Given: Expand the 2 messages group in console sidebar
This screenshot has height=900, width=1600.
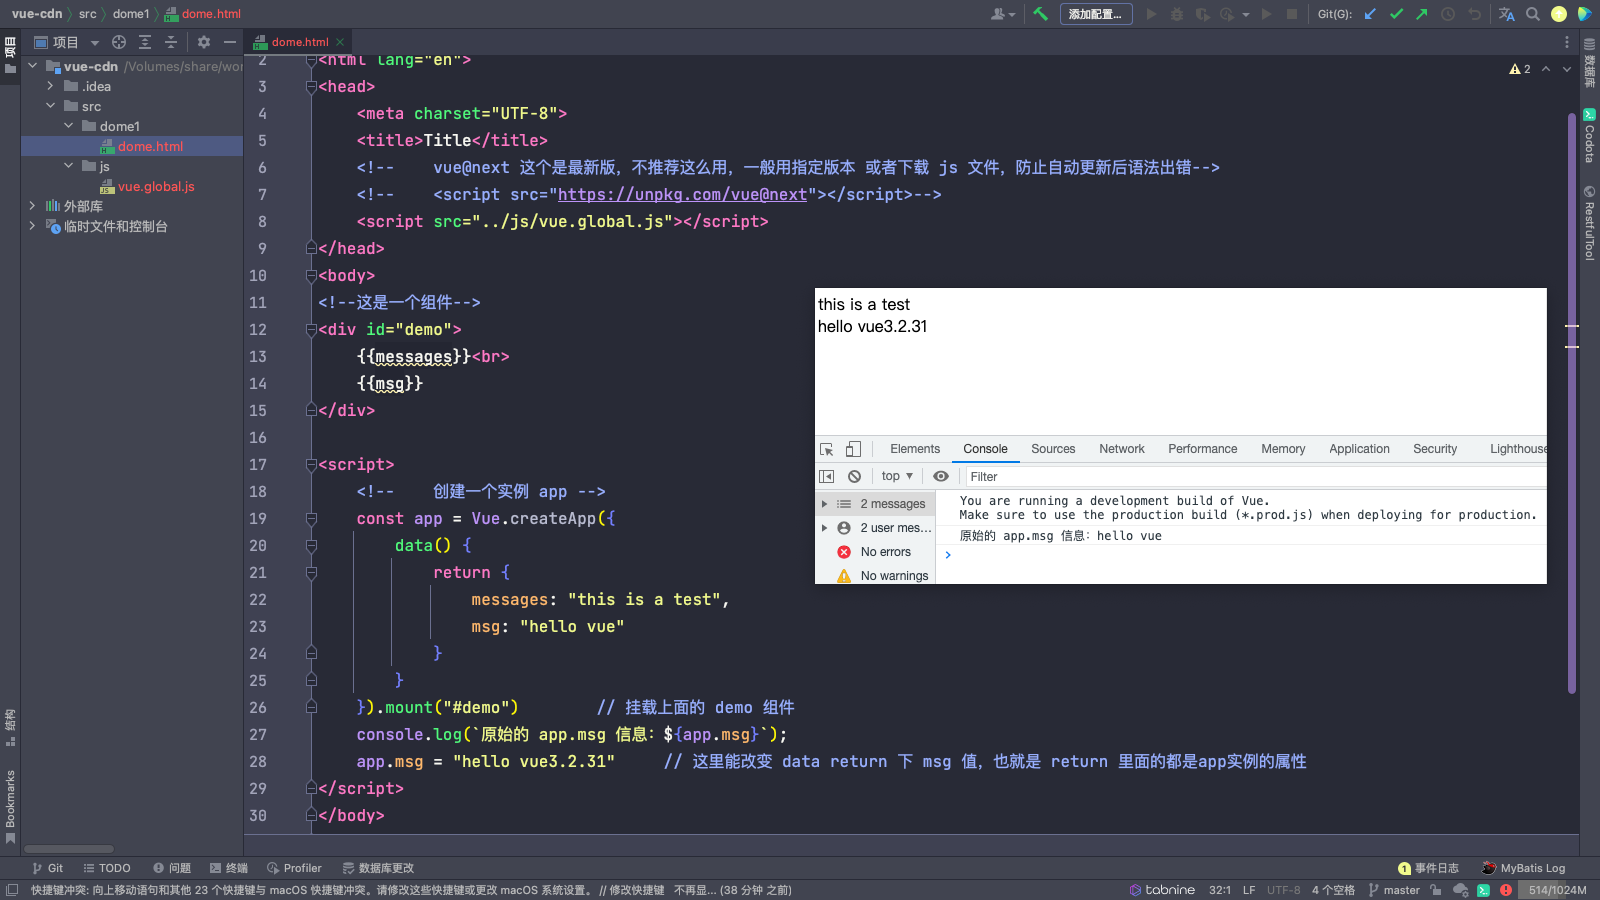Looking at the screenshot, I should point(824,503).
